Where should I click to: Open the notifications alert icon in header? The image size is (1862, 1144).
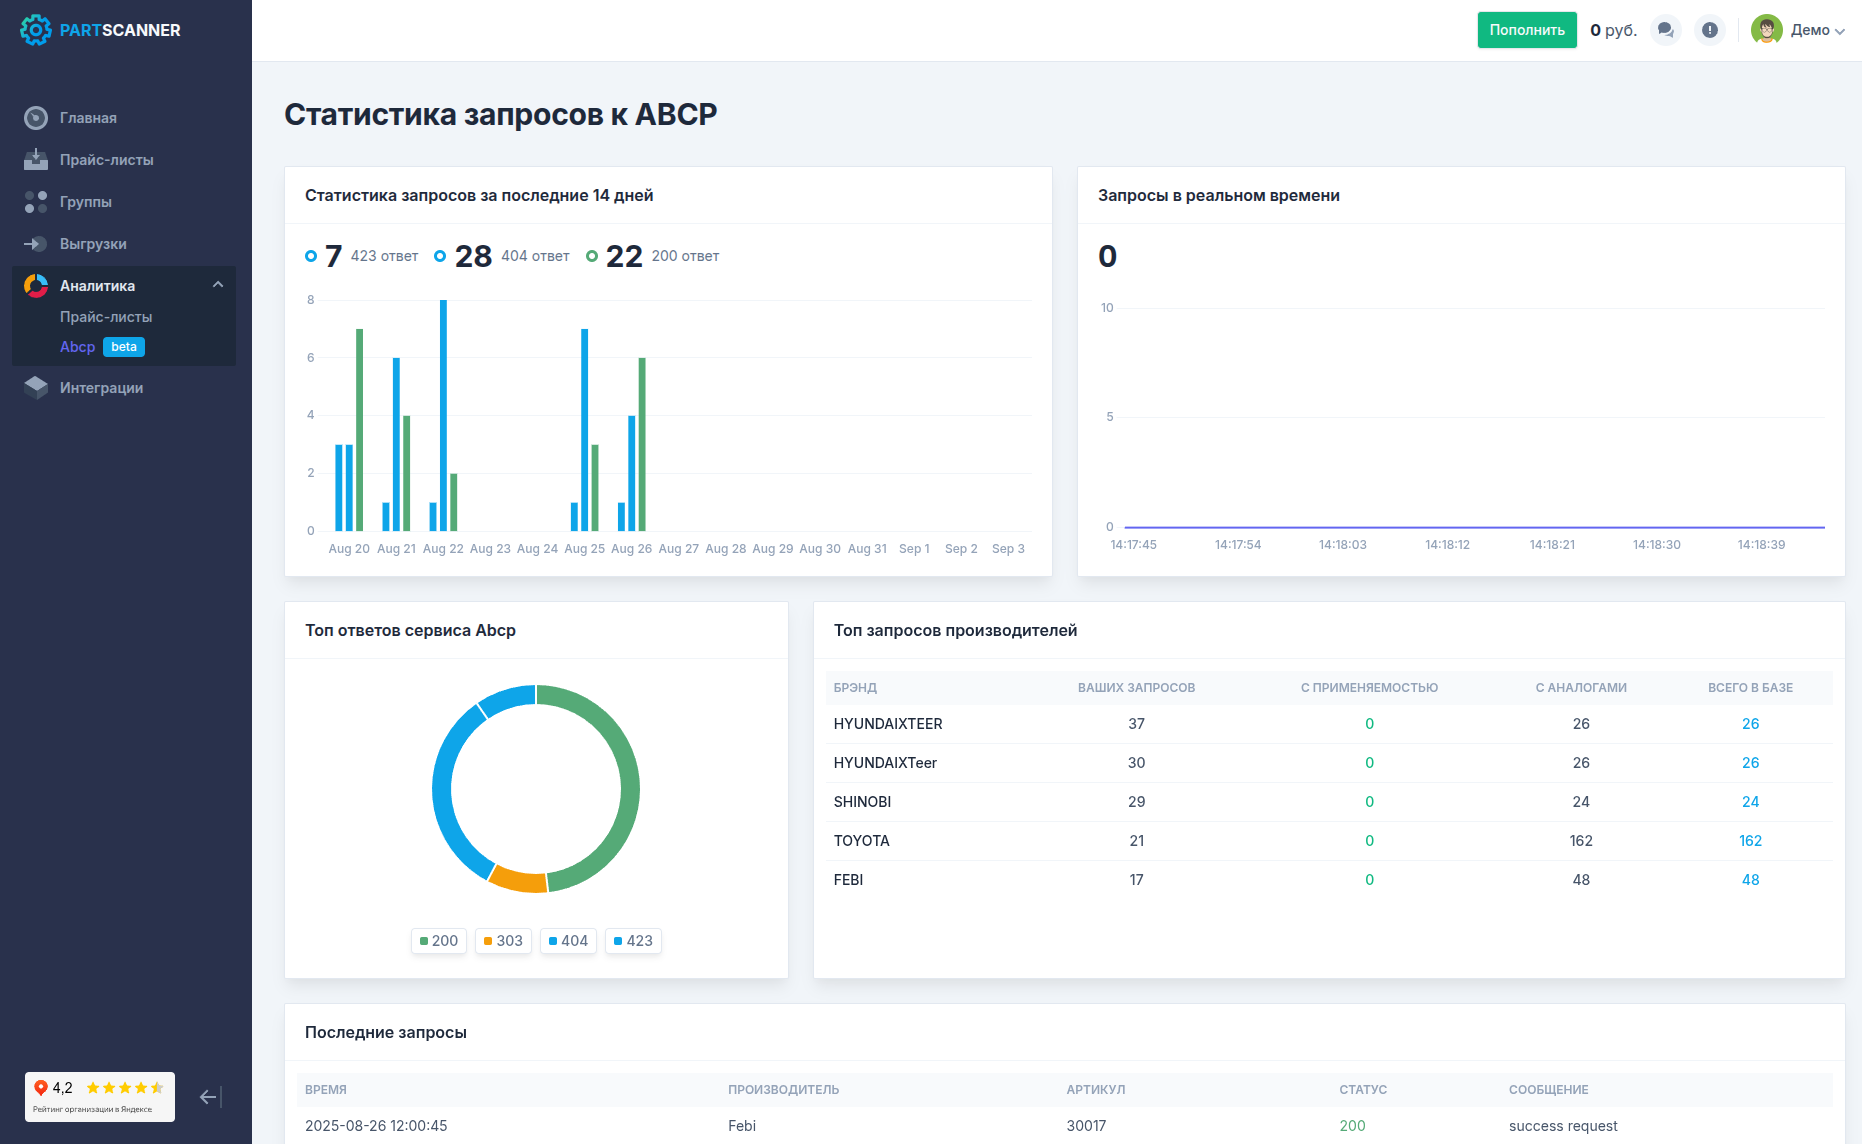point(1710,30)
